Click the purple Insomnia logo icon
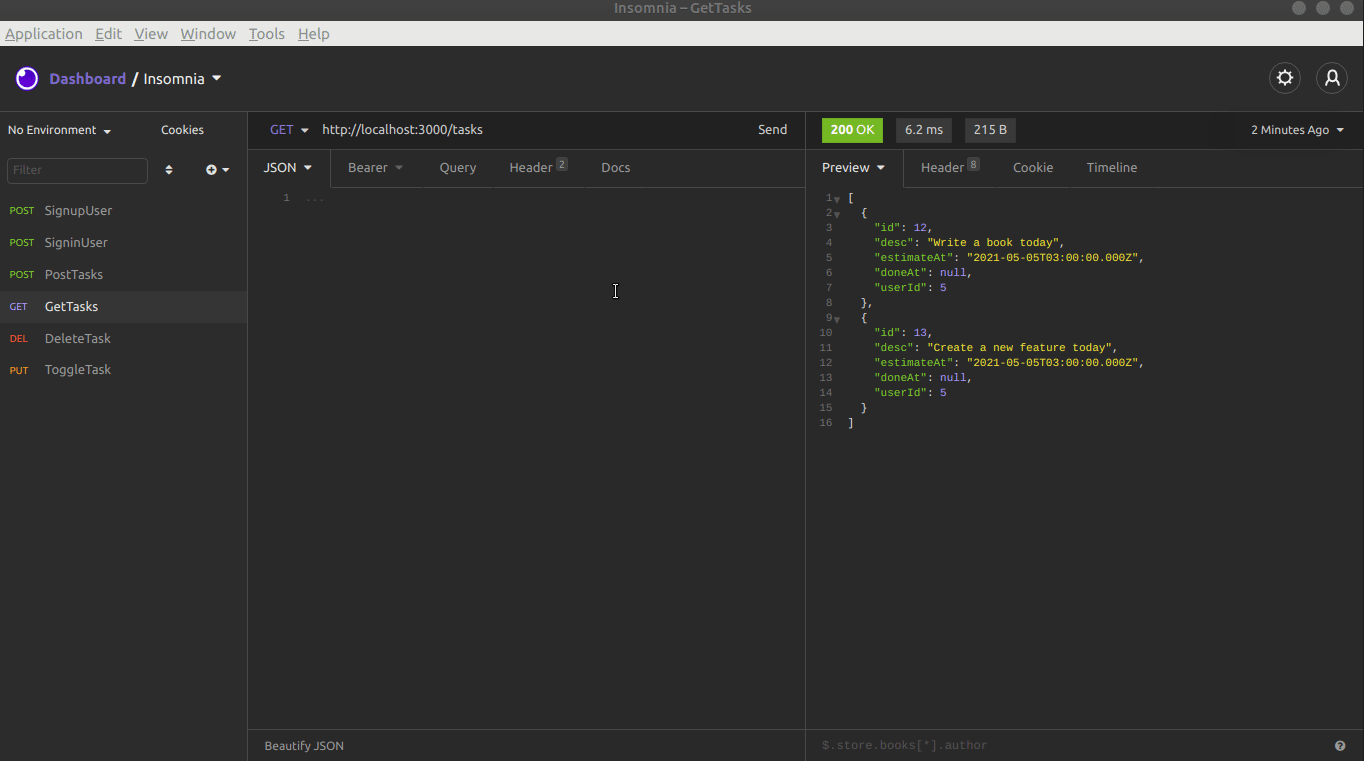 (26, 77)
